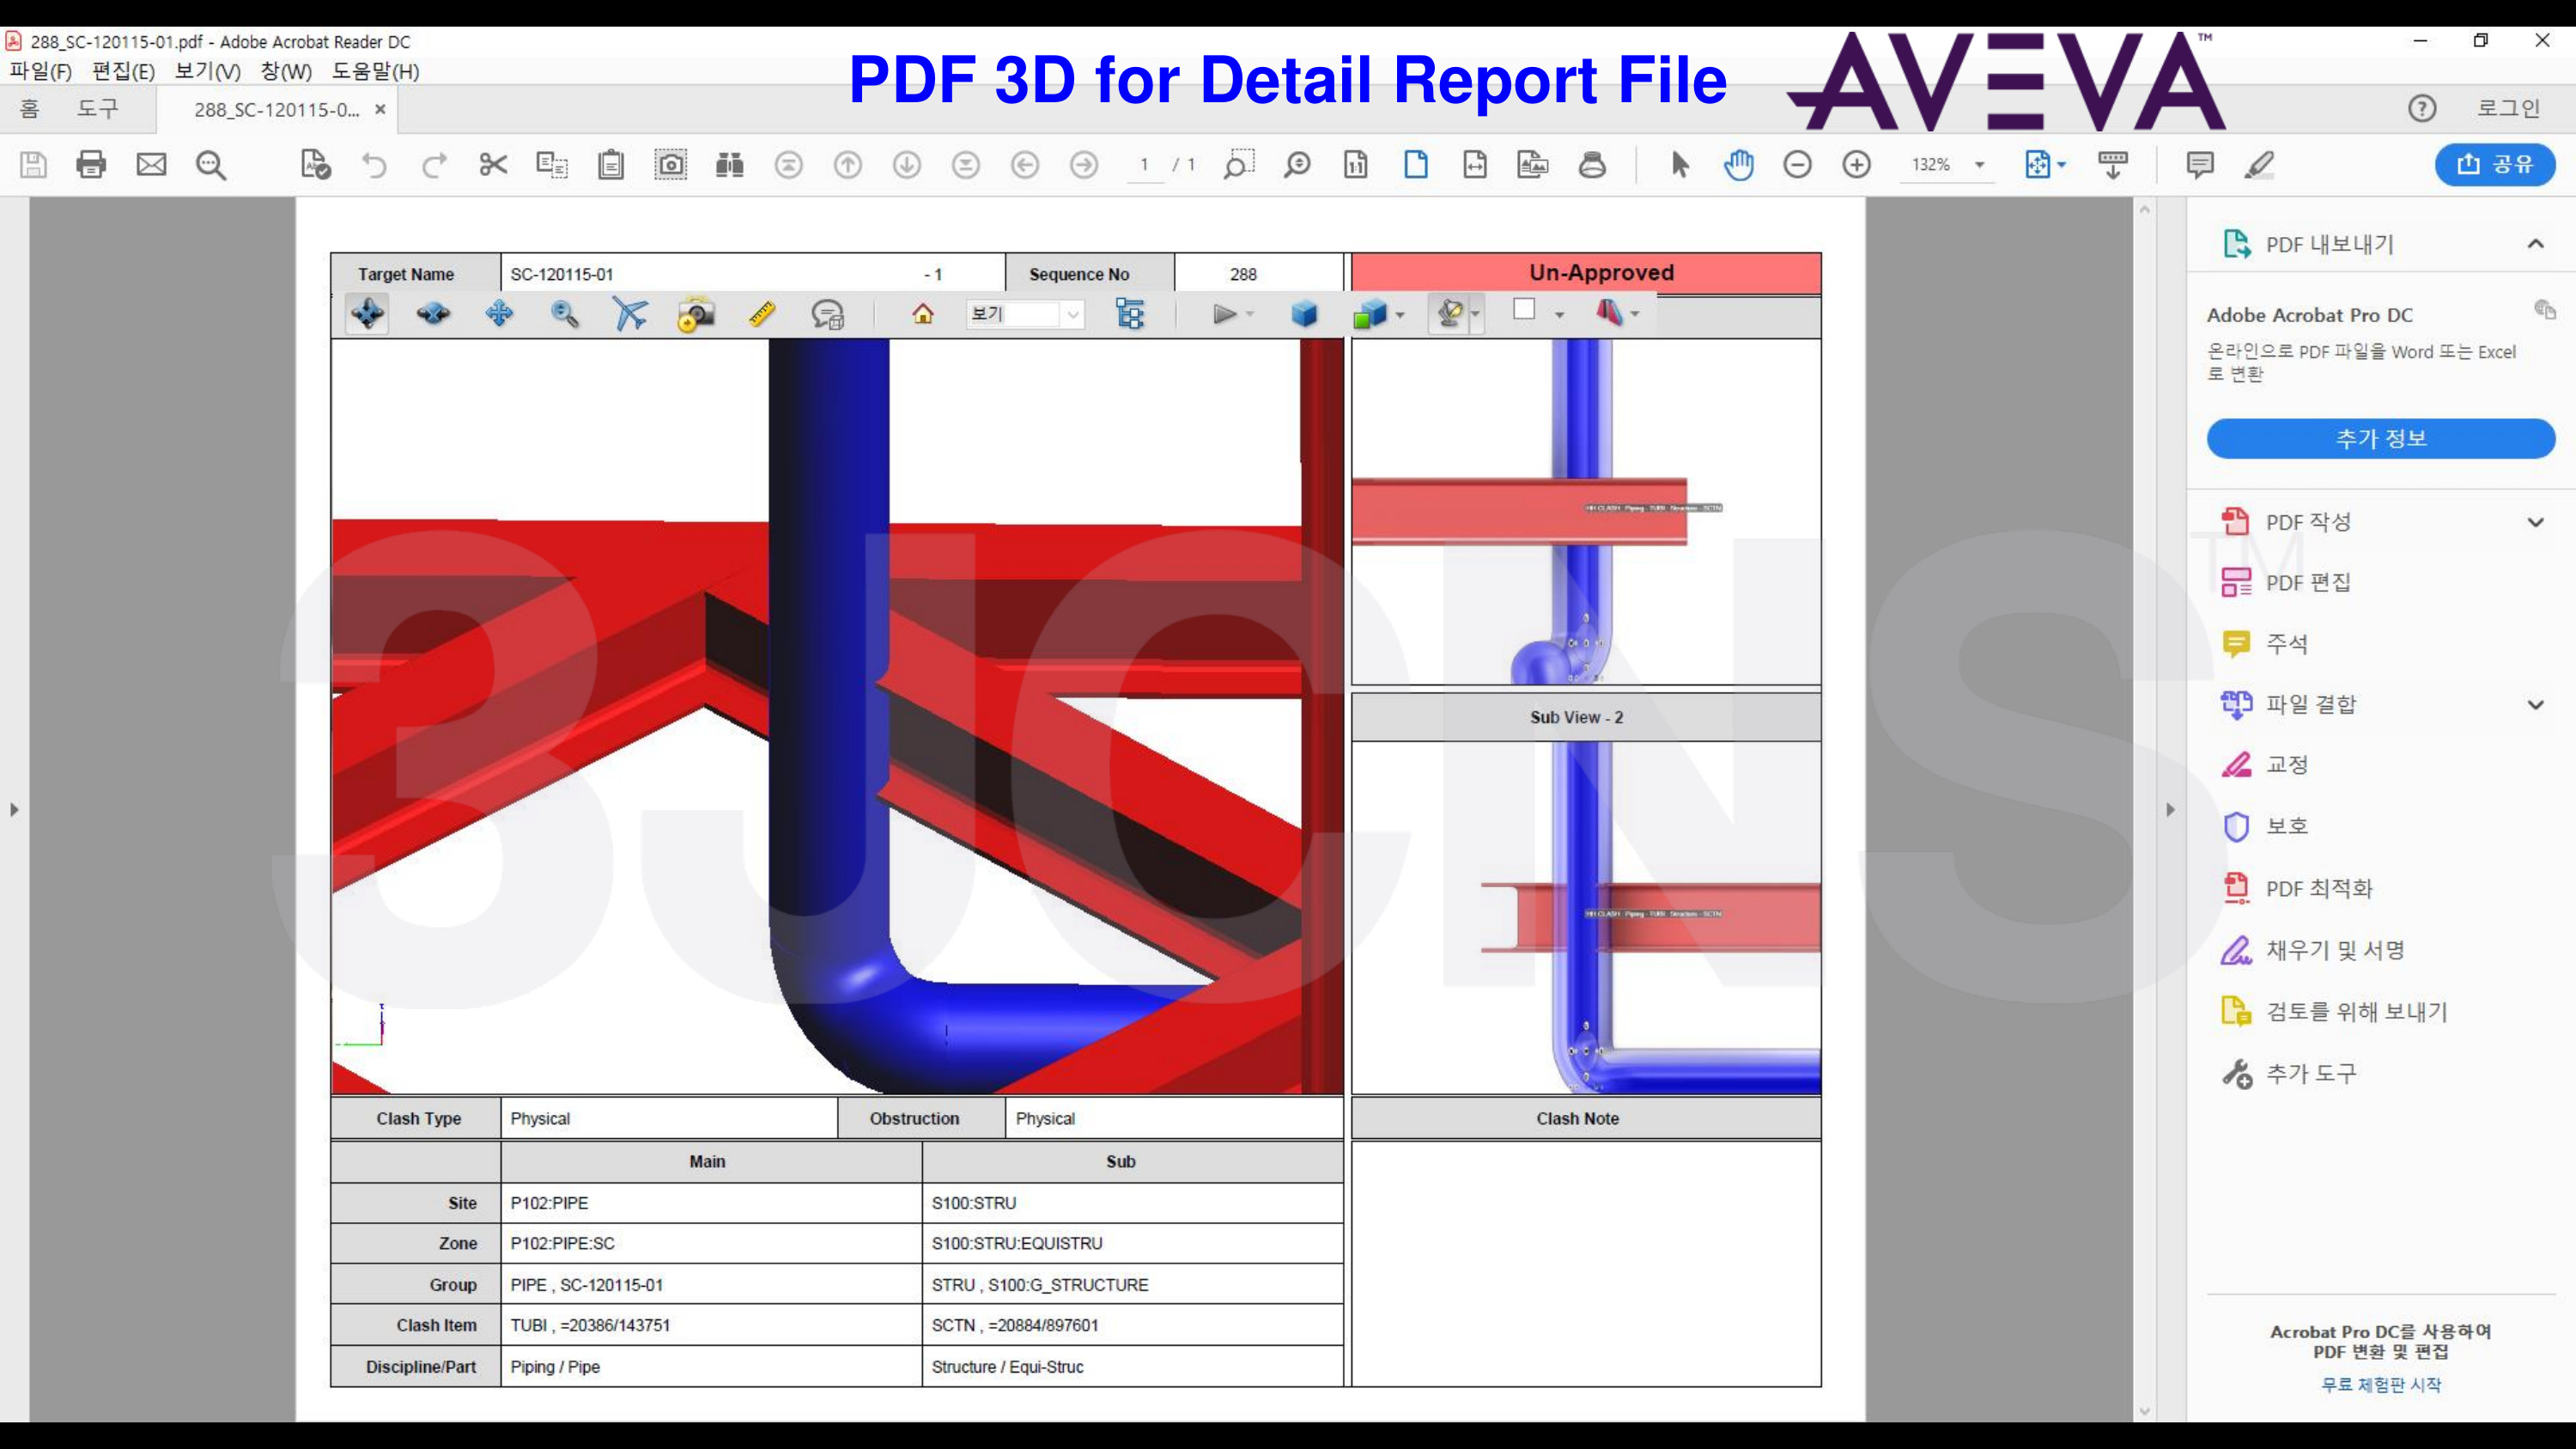This screenshot has height=1449, width=2576.
Task: Open the 창(W) menu
Action: tap(286, 71)
